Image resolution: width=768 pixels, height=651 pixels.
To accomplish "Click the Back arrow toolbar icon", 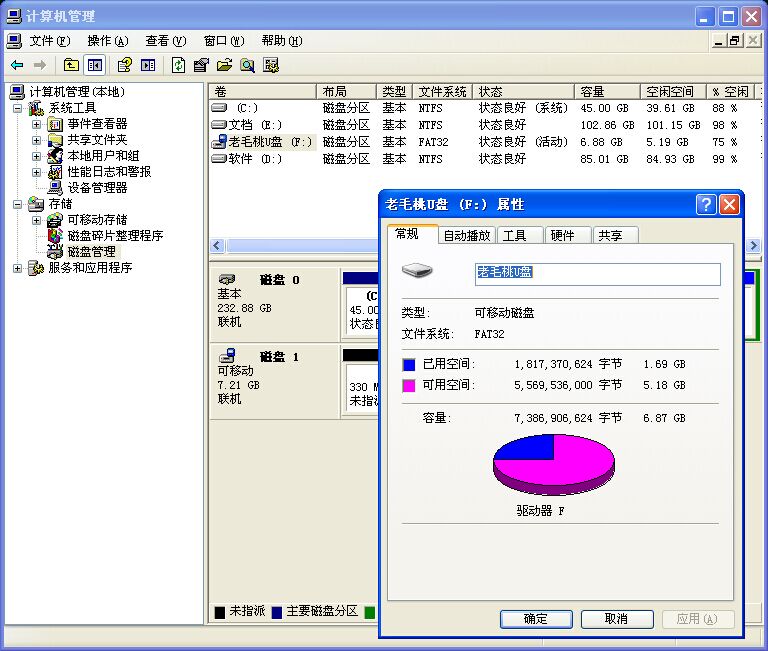I will (17, 65).
